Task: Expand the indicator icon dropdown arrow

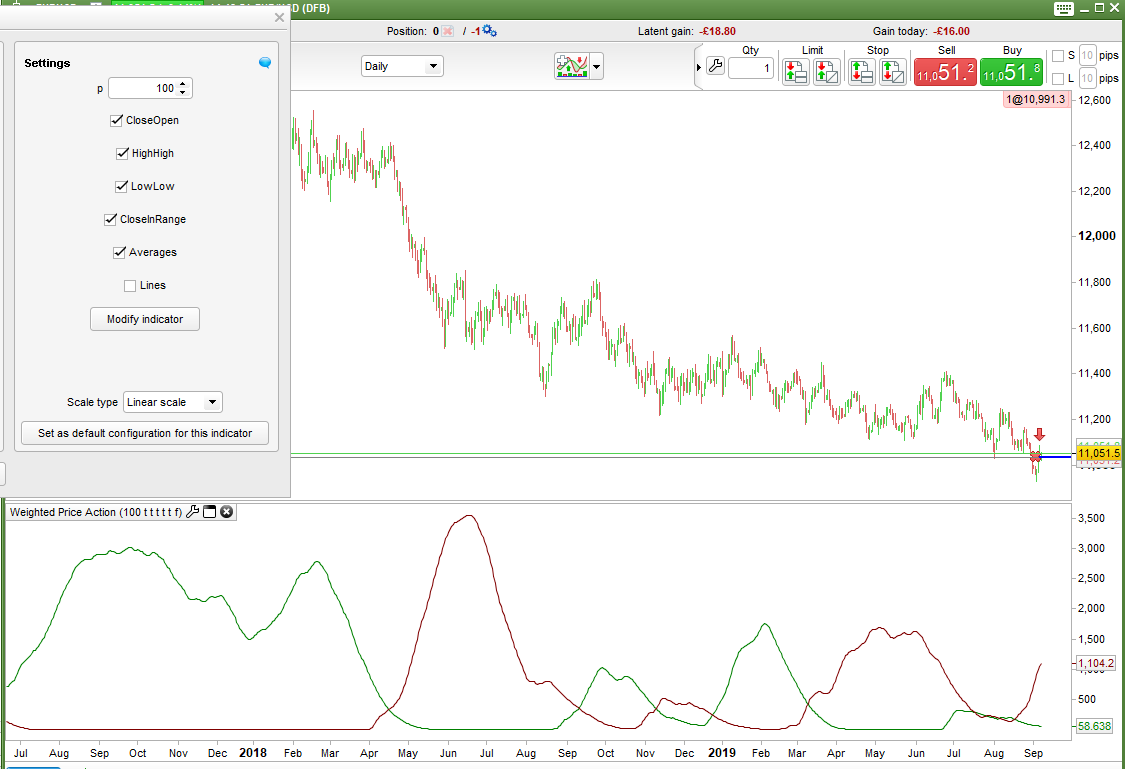Action: (596, 67)
